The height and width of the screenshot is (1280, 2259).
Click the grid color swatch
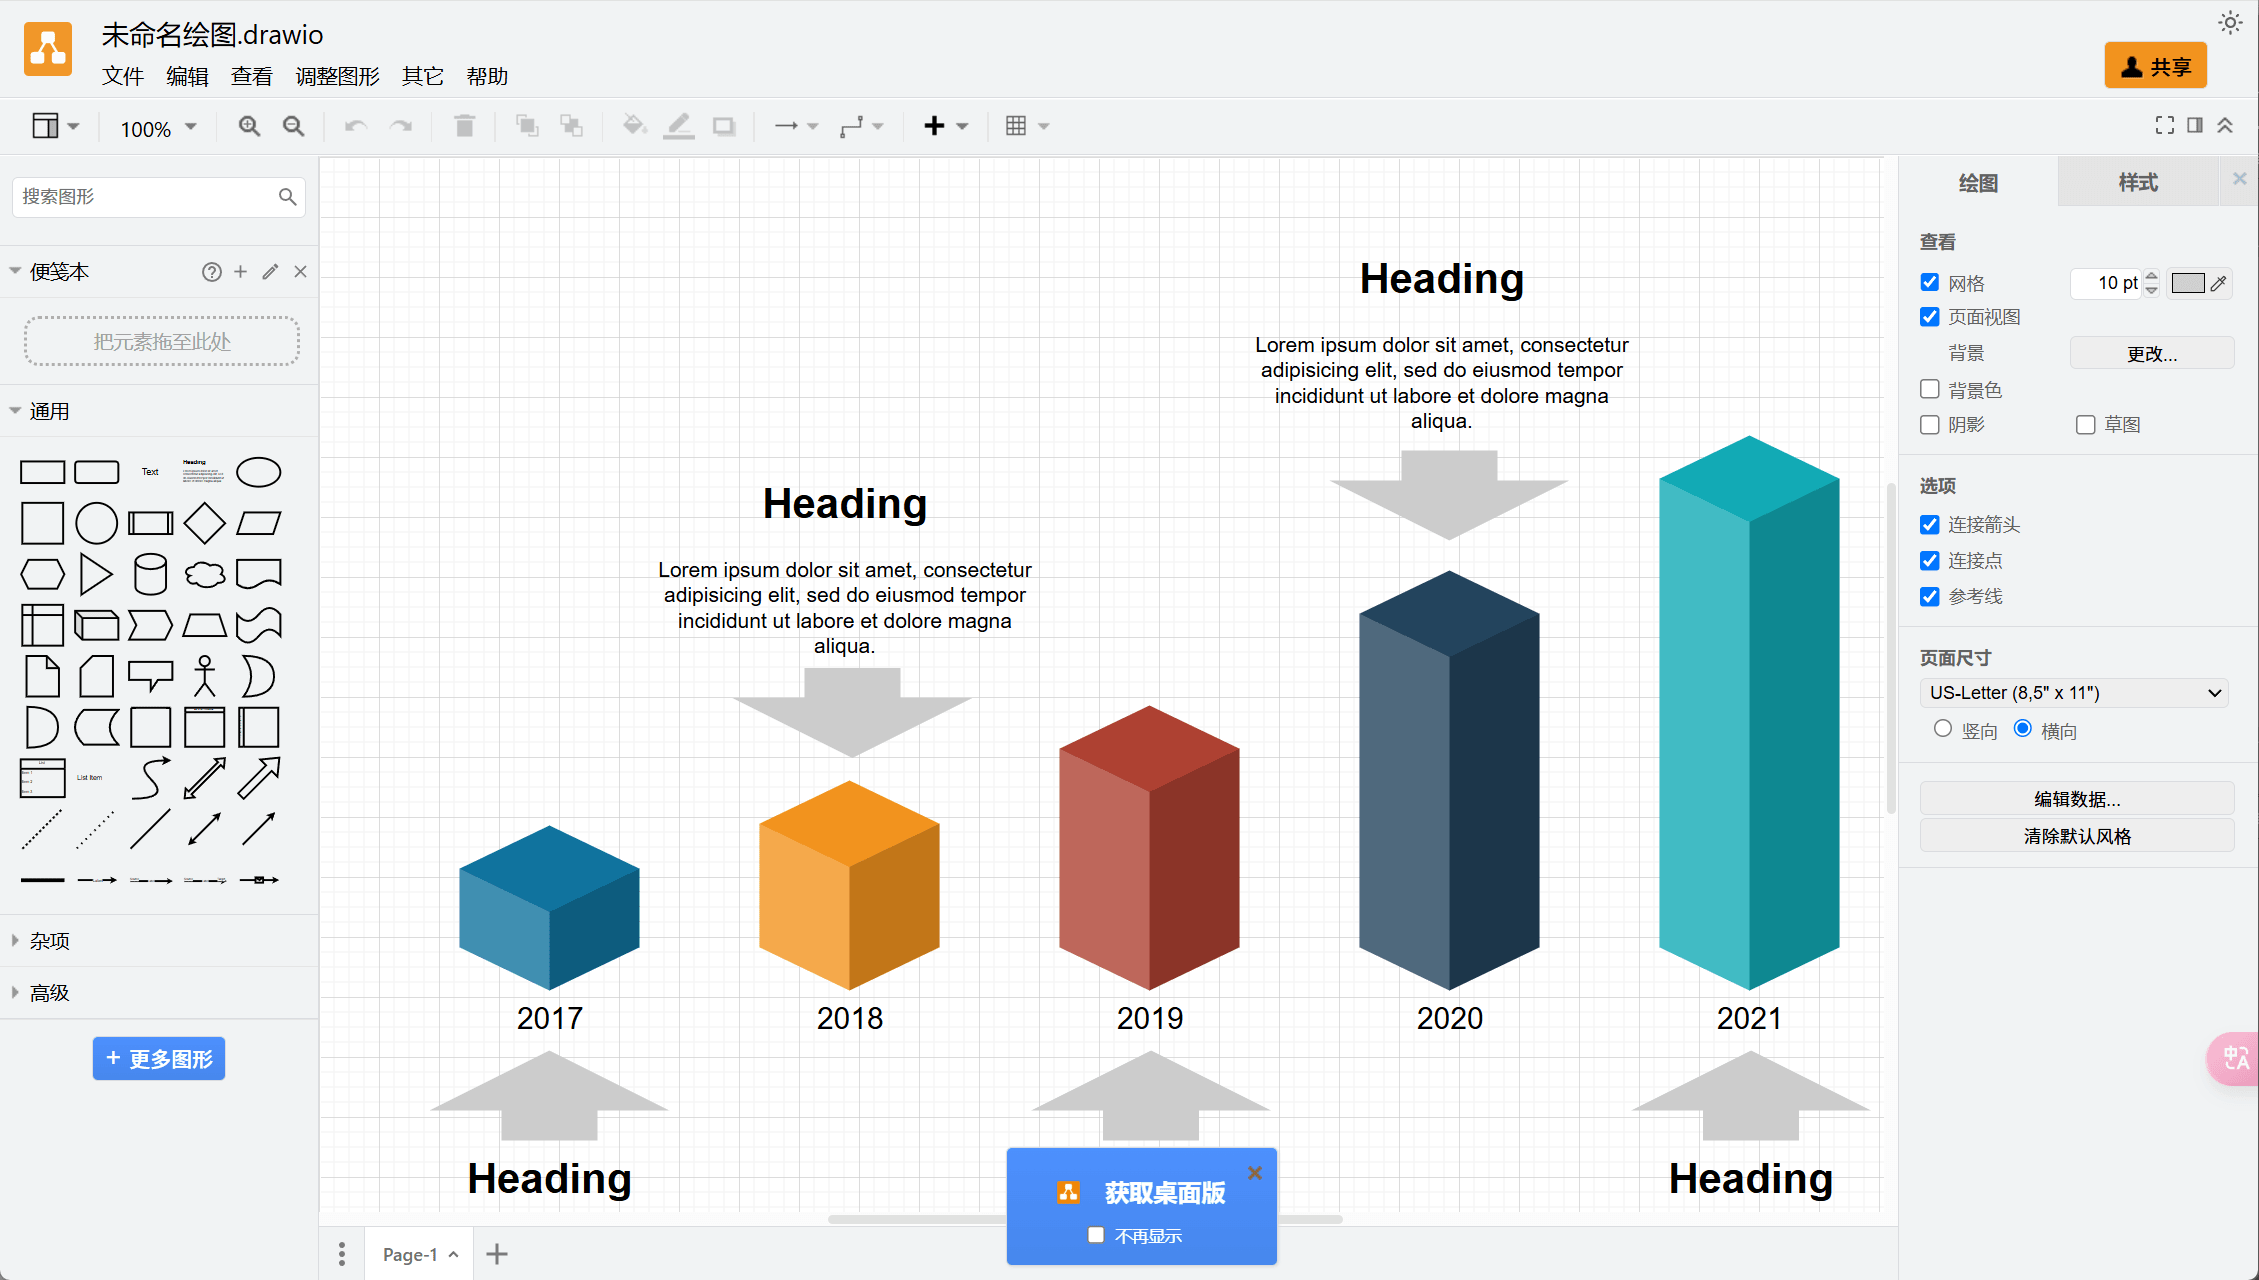[2186, 283]
